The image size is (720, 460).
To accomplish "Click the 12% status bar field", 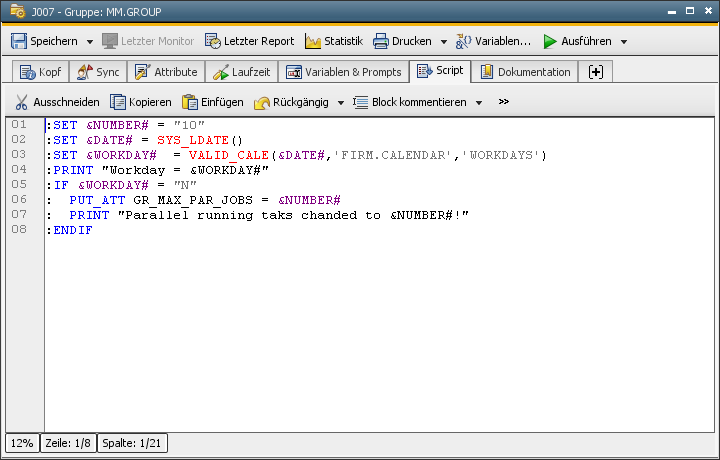I will pyautogui.click(x=22, y=443).
